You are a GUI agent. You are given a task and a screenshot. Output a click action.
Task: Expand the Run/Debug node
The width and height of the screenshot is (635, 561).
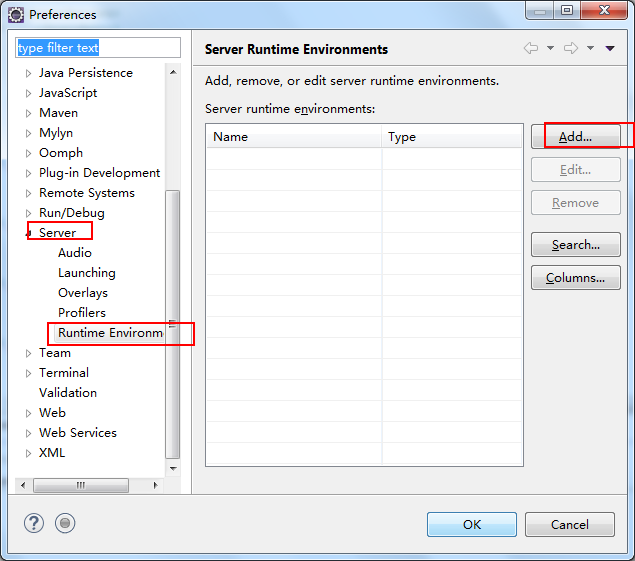point(28,213)
